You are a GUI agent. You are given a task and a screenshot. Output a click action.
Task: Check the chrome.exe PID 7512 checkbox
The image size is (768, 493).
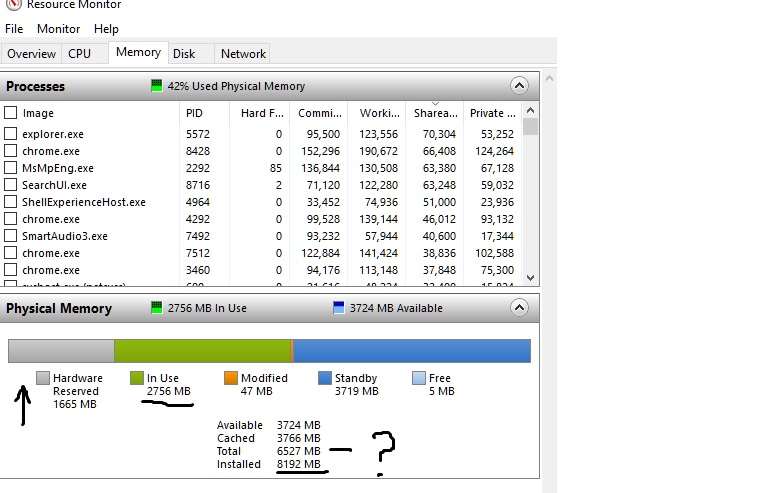(10, 253)
